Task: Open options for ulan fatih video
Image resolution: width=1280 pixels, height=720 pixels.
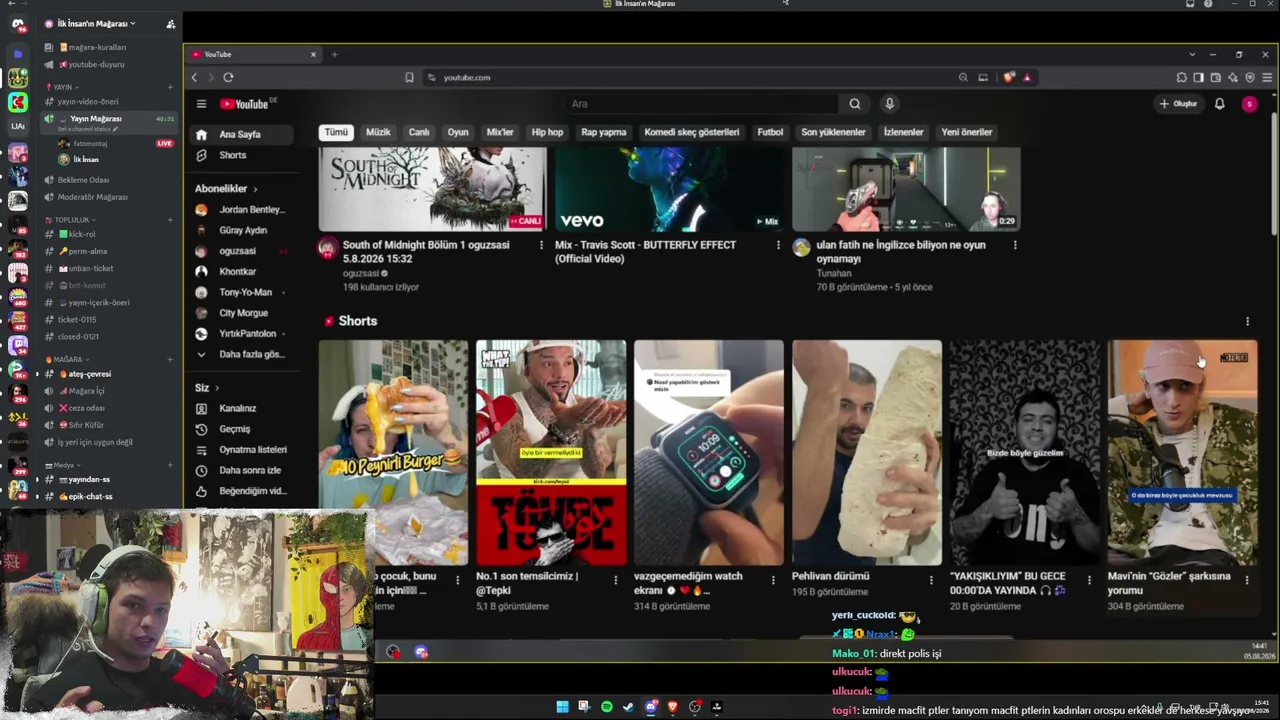Action: pyautogui.click(x=1015, y=245)
